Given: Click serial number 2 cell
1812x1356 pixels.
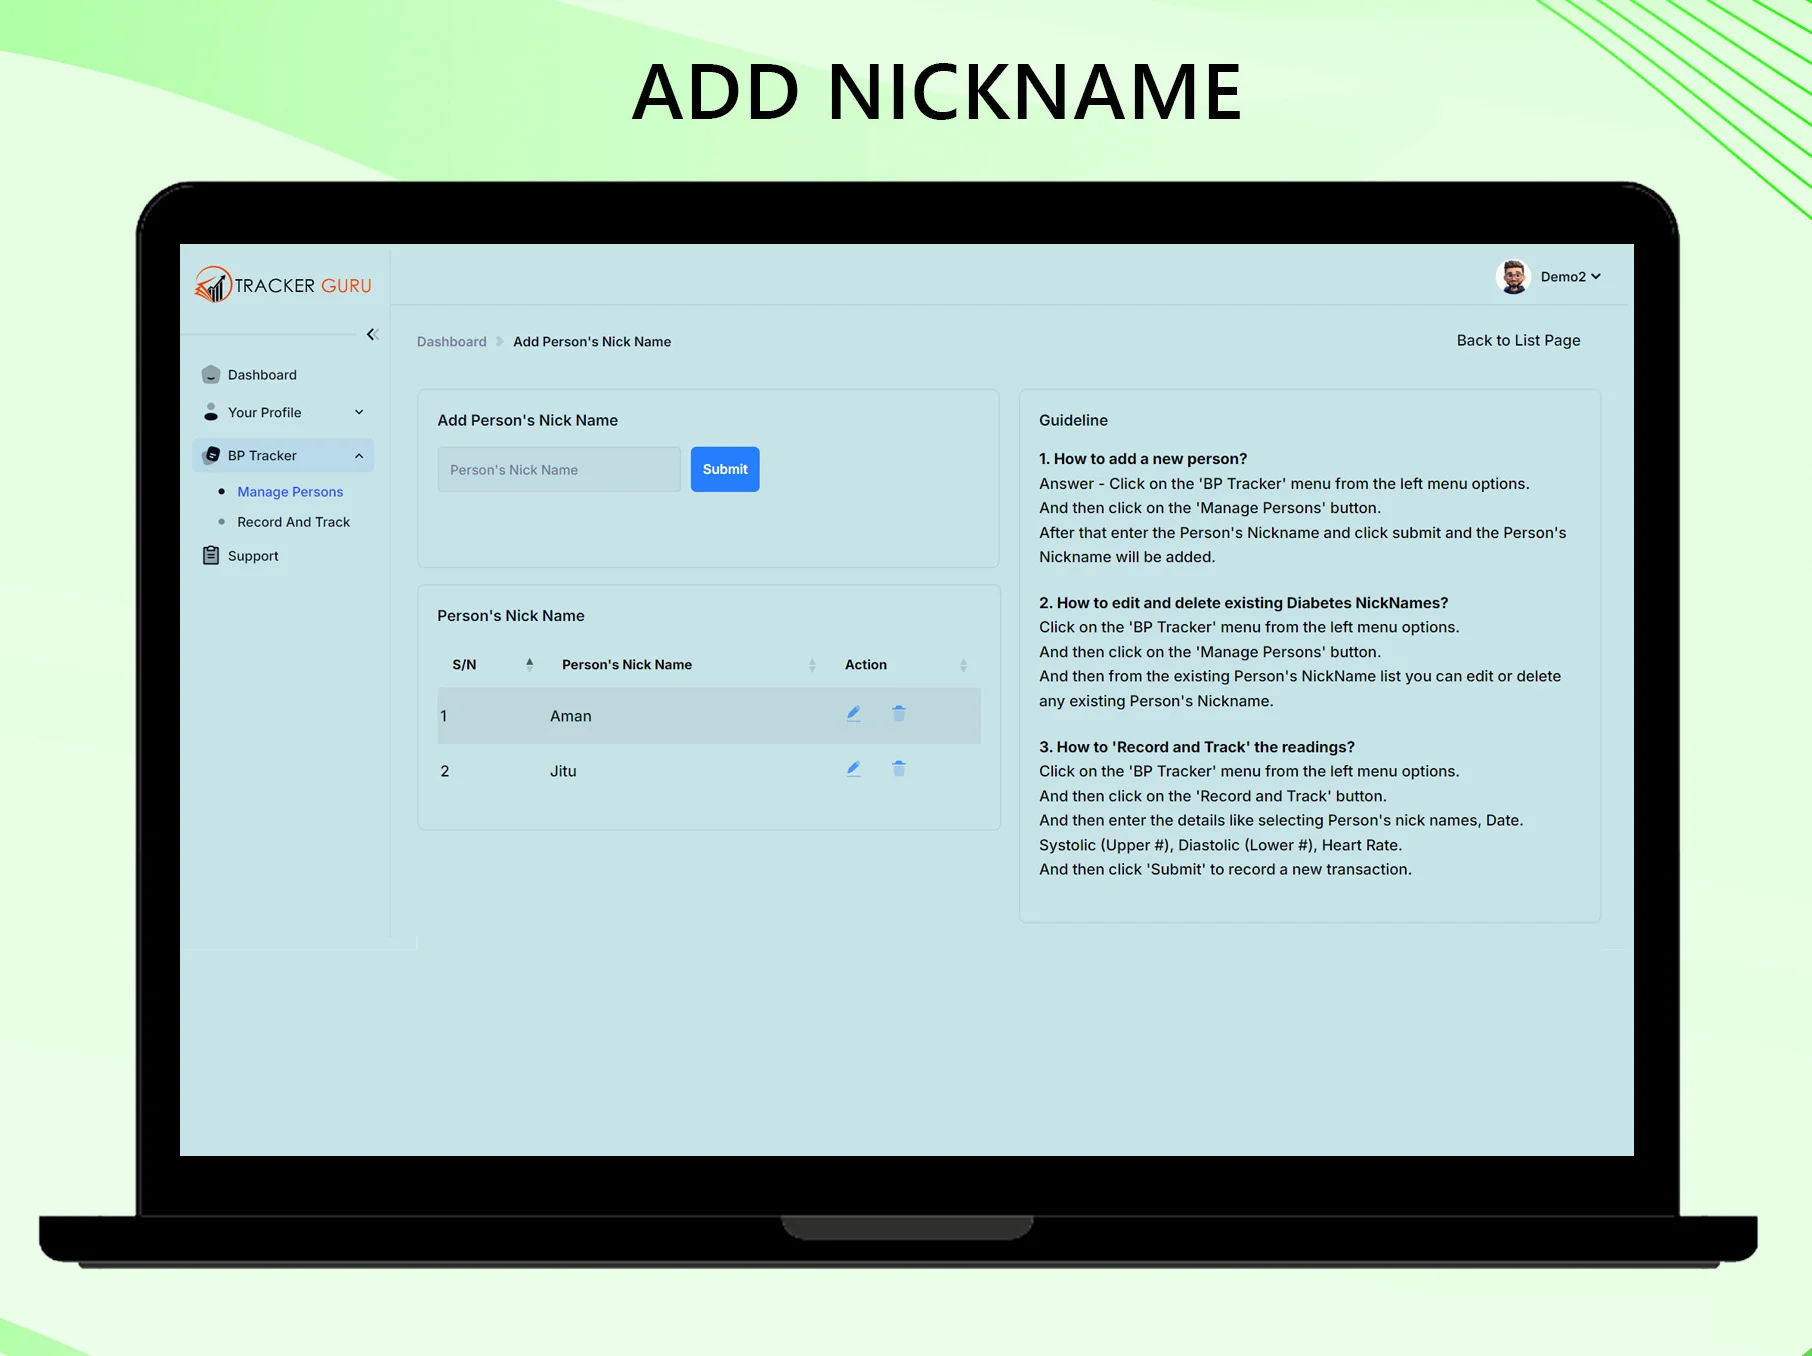Looking at the screenshot, I should pyautogui.click(x=445, y=771).
